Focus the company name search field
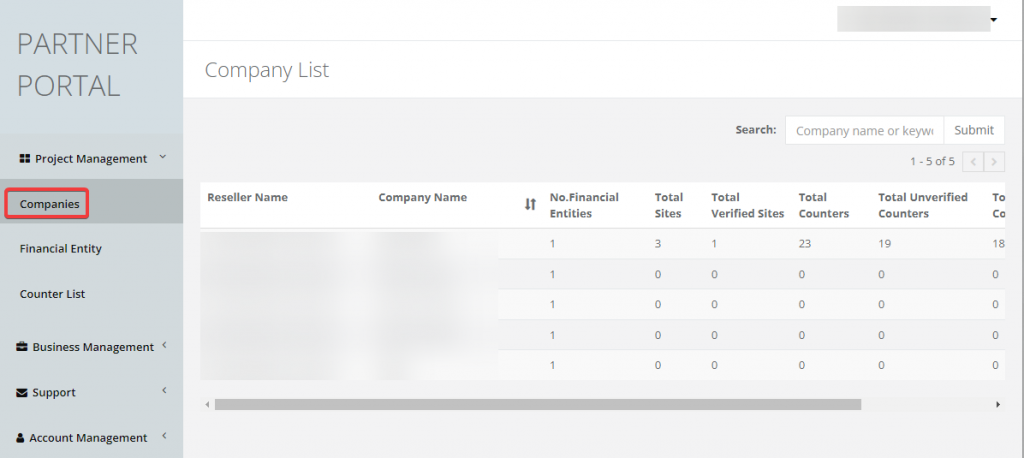This screenshot has width=1024, height=458. click(x=864, y=130)
